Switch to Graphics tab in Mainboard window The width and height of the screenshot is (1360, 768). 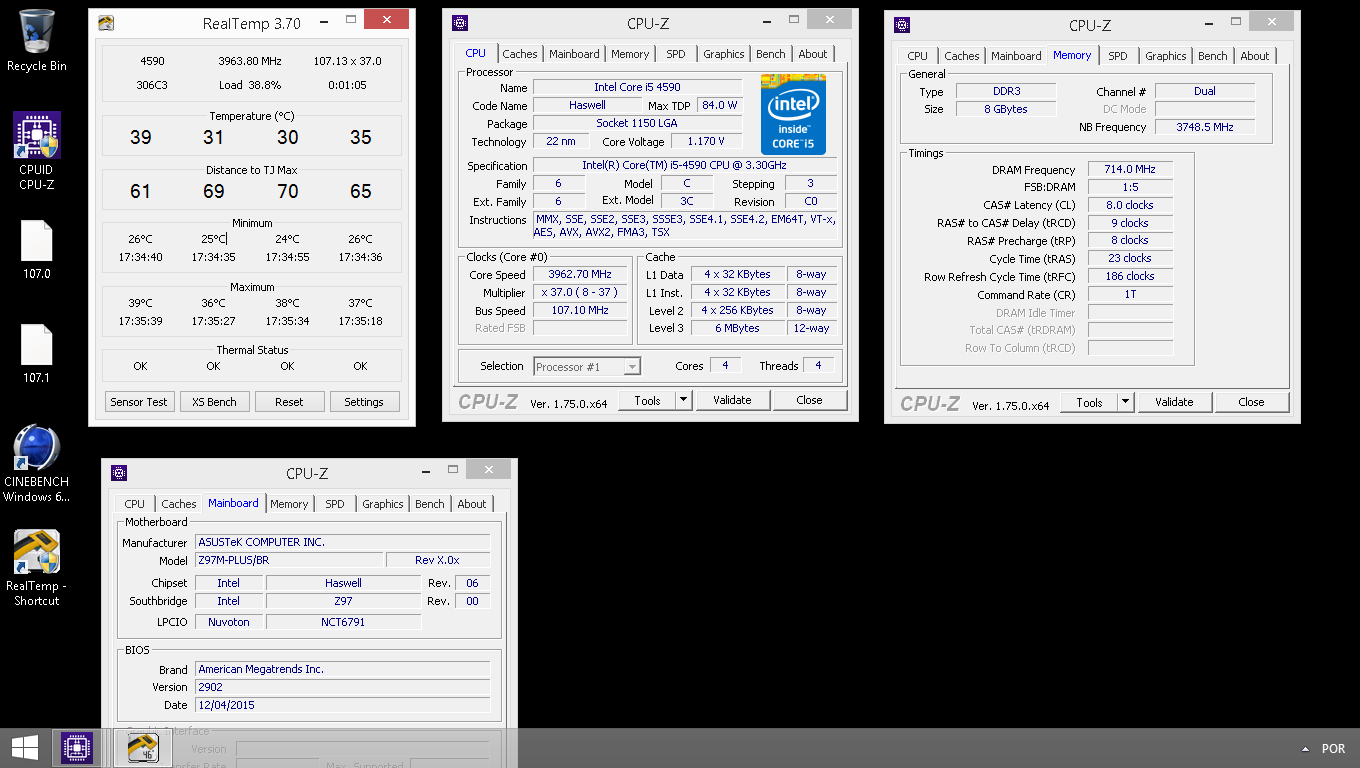click(382, 504)
